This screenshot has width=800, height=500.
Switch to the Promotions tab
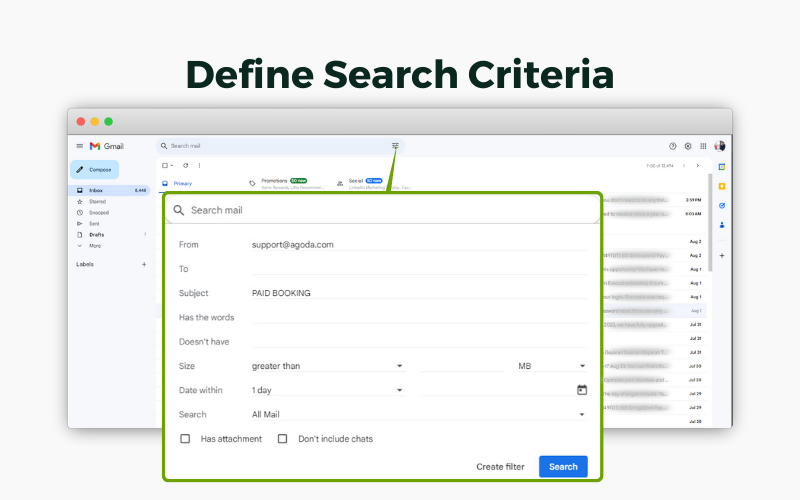tap(278, 181)
